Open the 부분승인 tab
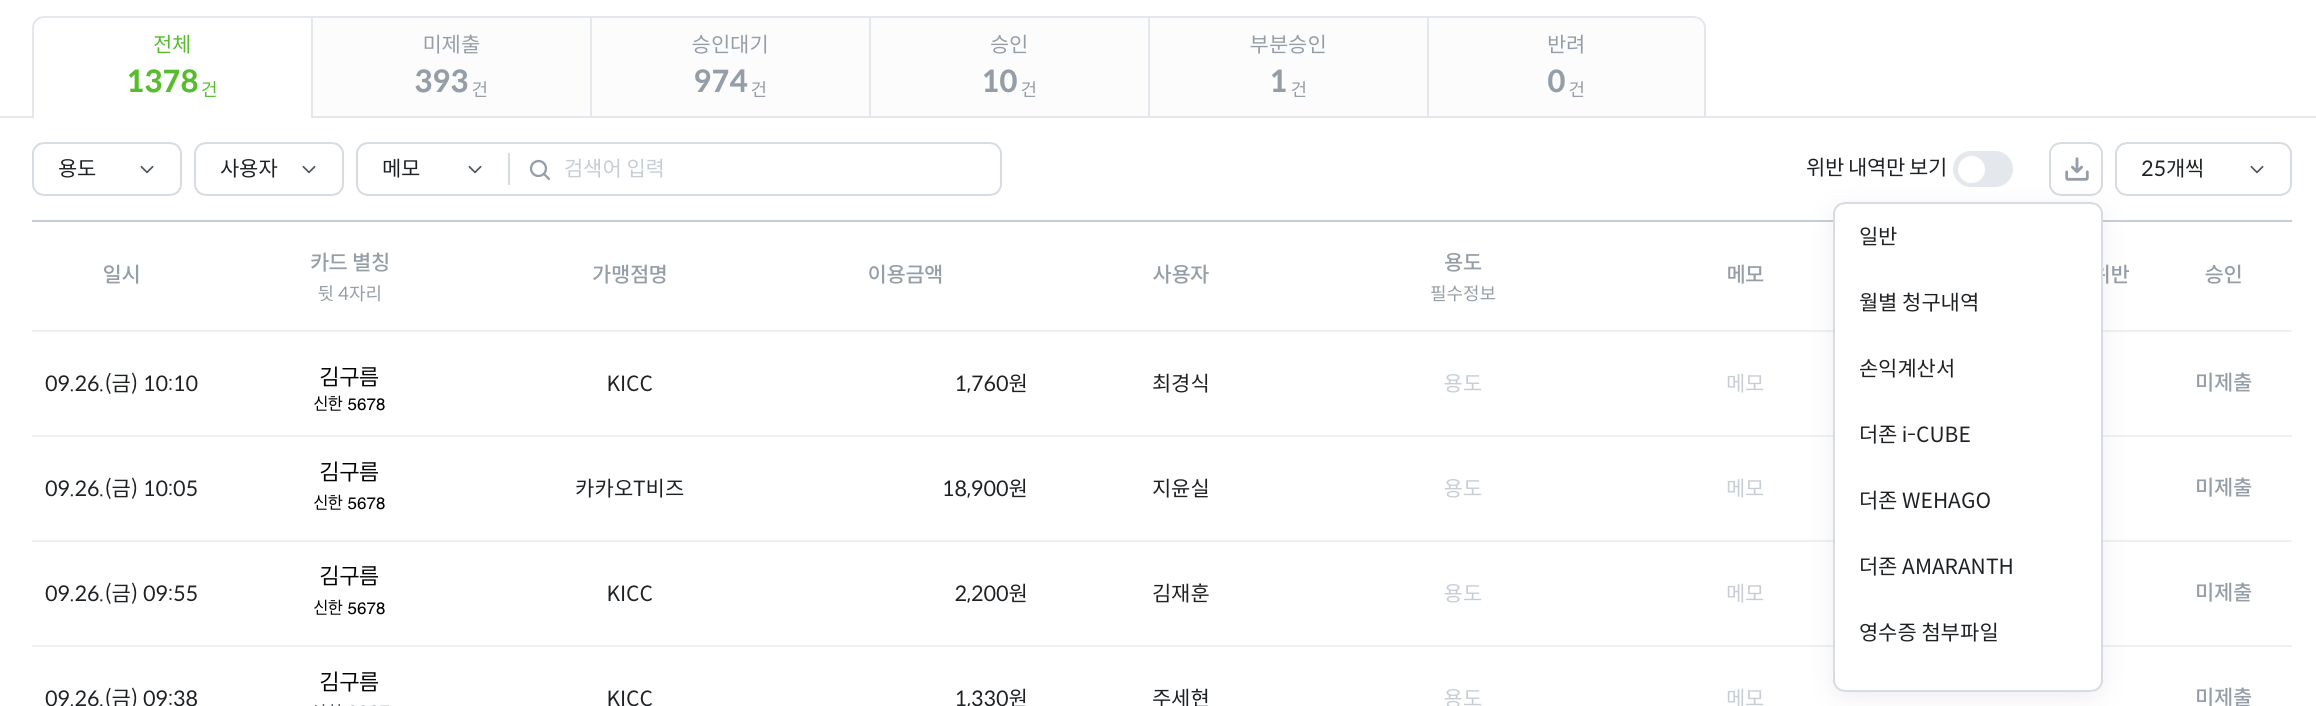Screen dimensions: 2316x706 (x=1288, y=67)
